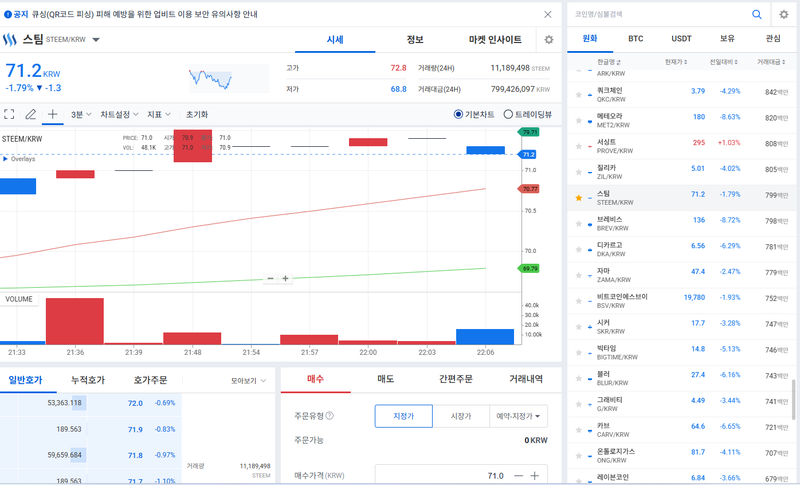Click the mini price sparkline chart
Screen dimensions: 800x485
pos(229,78)
